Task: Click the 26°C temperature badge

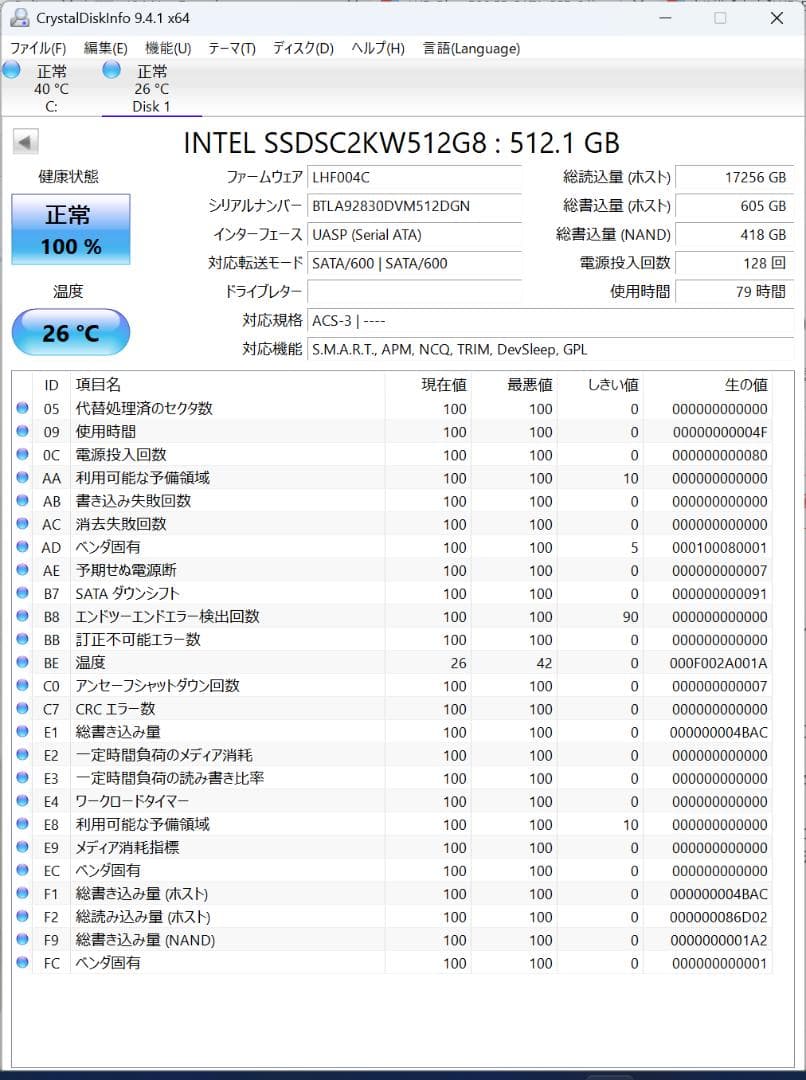Action: click(70, 333)
